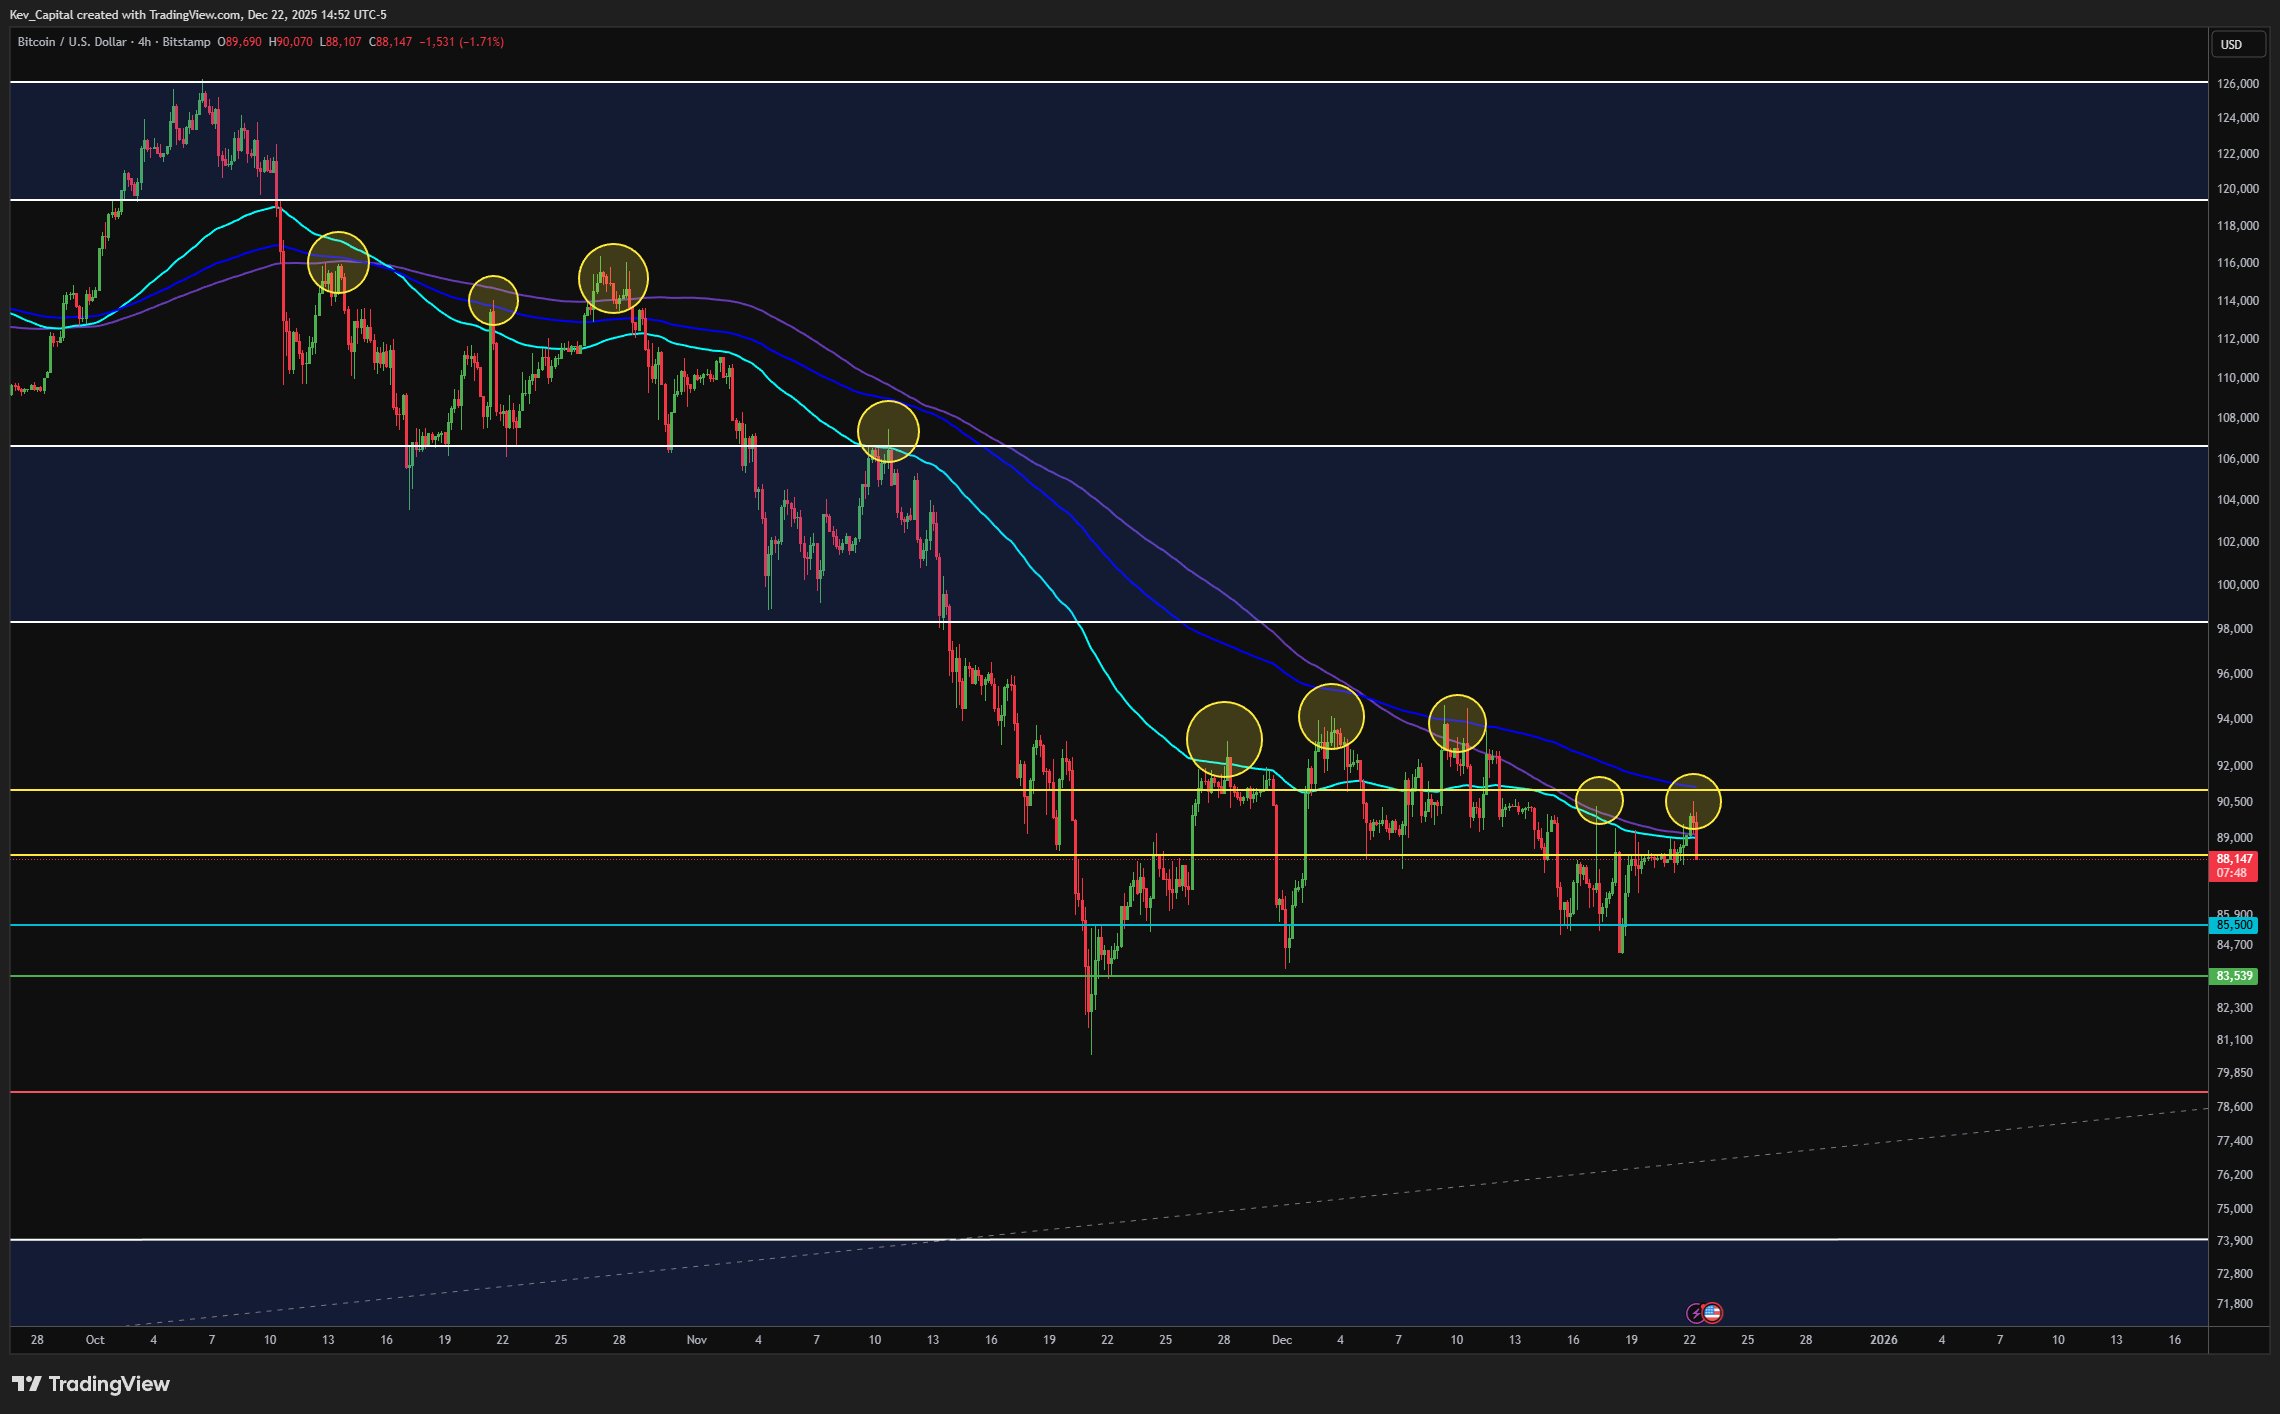Click the purple lightning event marker icon

point(1696,1313)
